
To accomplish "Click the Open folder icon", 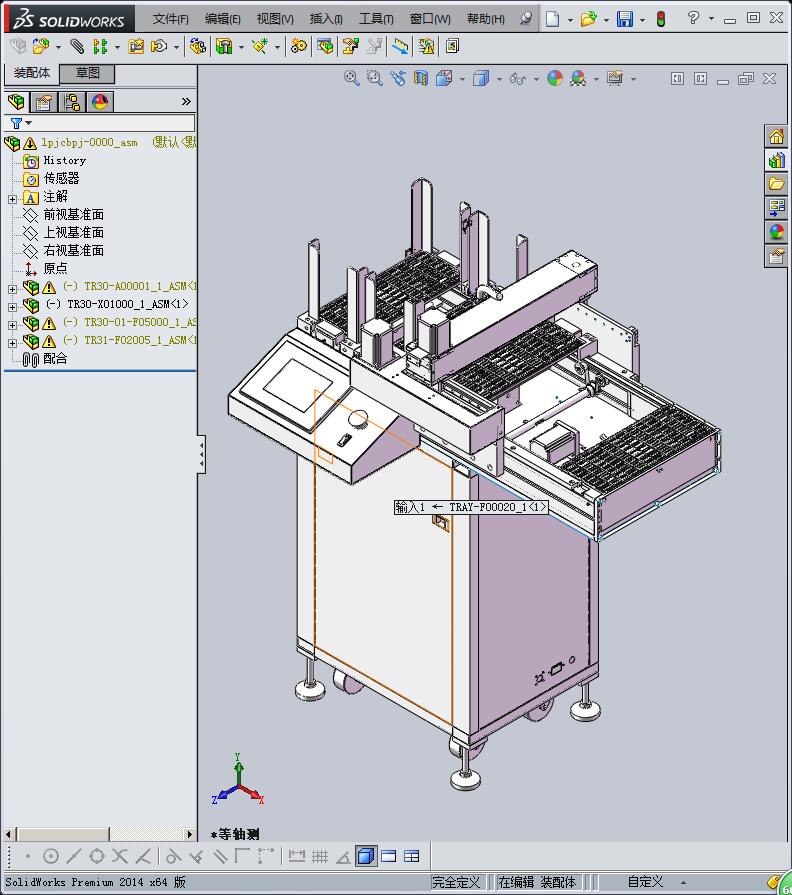I will pyautogui.click(x=588, y=19).
